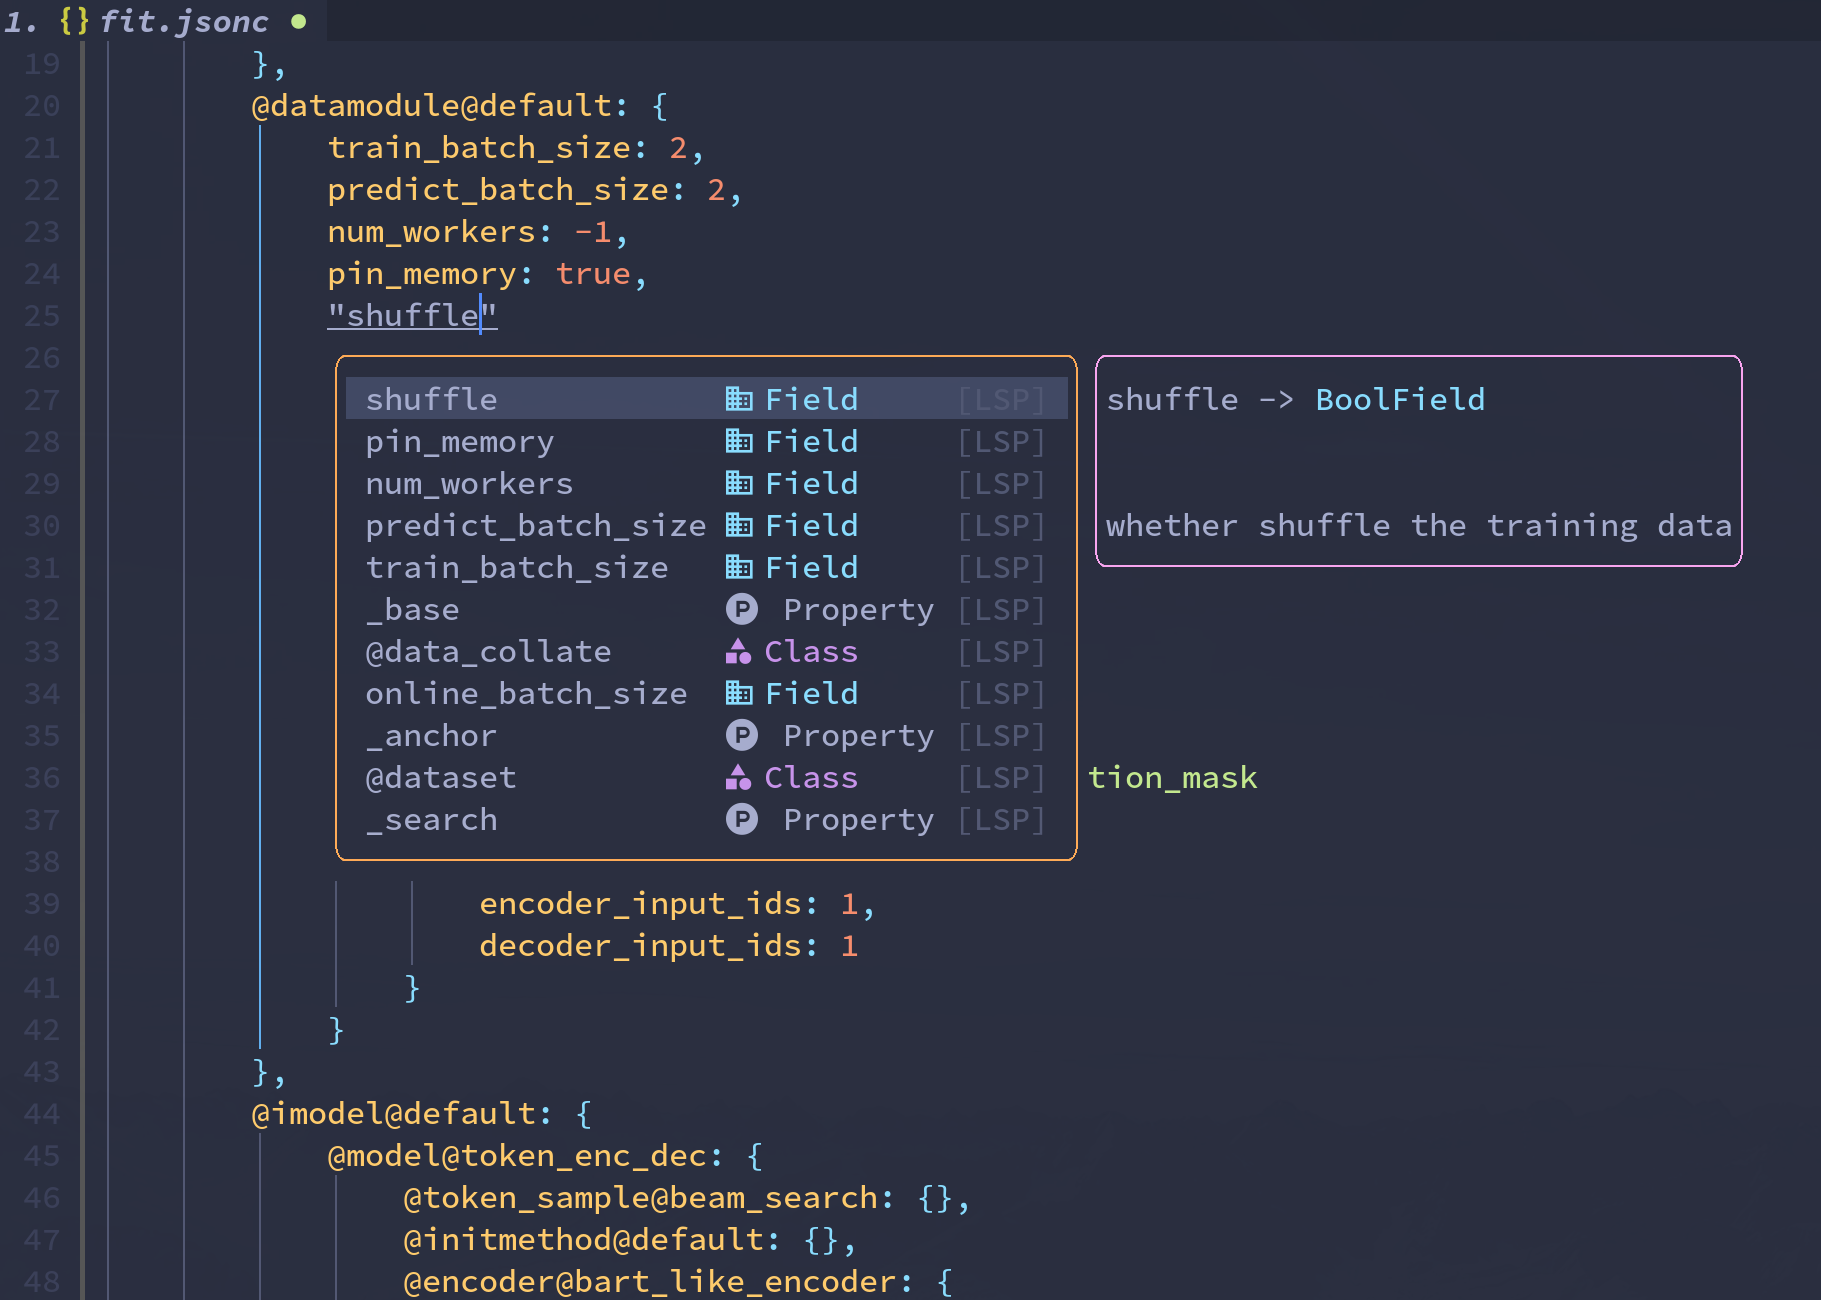Image resolution: width=1821 pixels, height=1300 pixels.
Task: Choose the pin_memory completion item
Action: (x=706, y=441)
